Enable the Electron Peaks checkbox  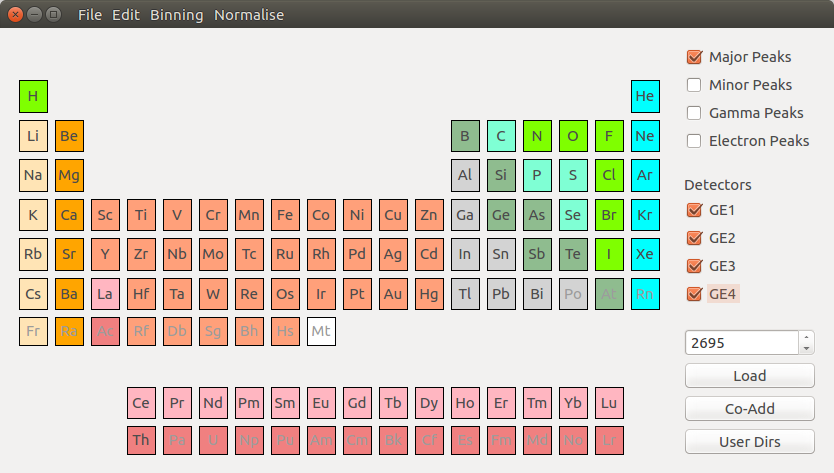pyautogui.click(x=694, y=141)
